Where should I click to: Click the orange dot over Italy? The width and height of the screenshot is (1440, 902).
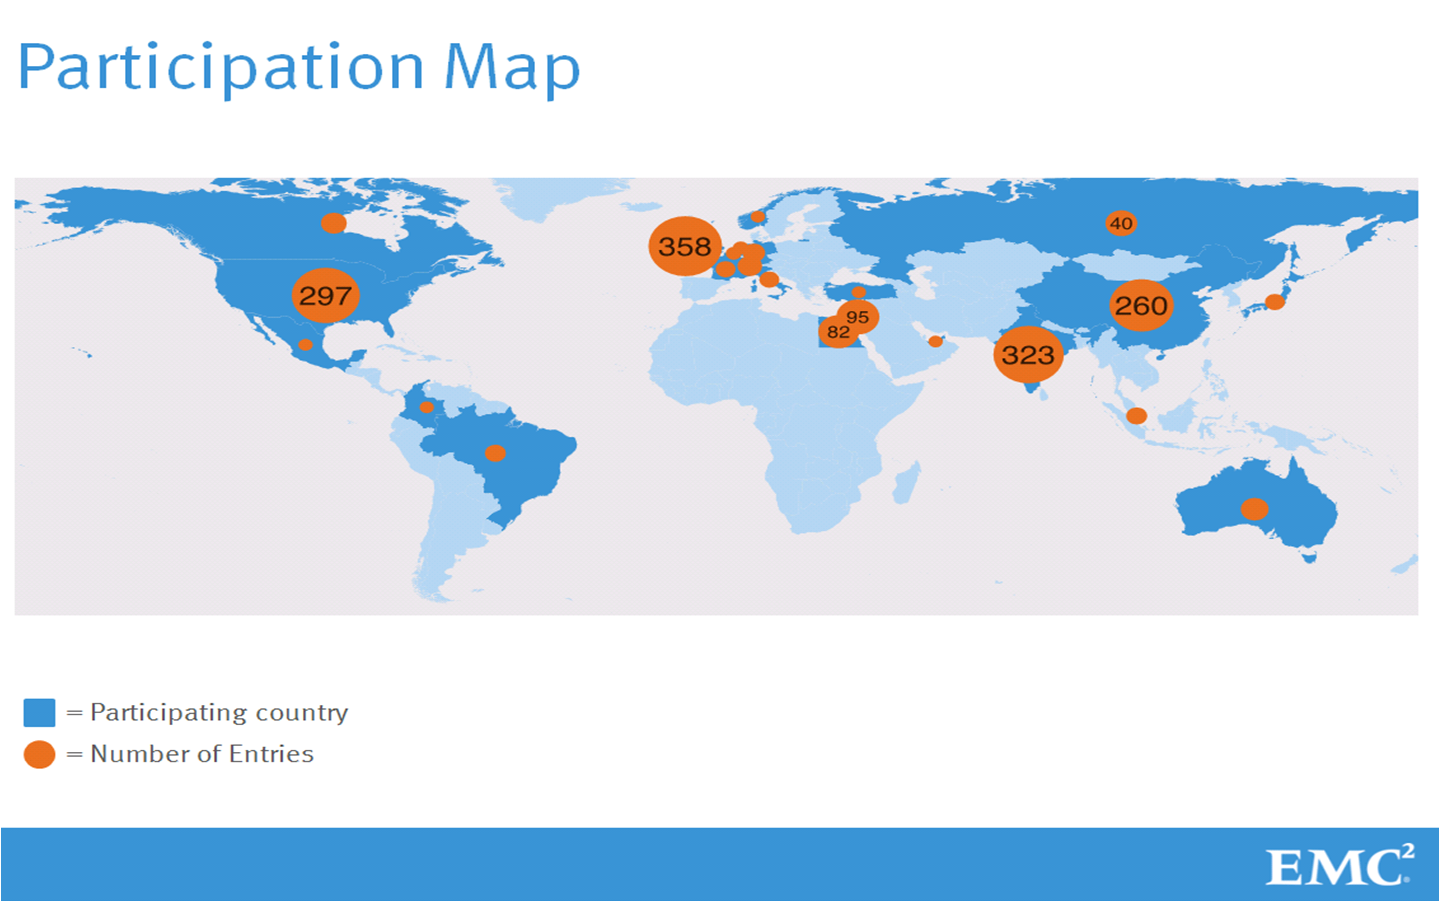pos(769,280)
